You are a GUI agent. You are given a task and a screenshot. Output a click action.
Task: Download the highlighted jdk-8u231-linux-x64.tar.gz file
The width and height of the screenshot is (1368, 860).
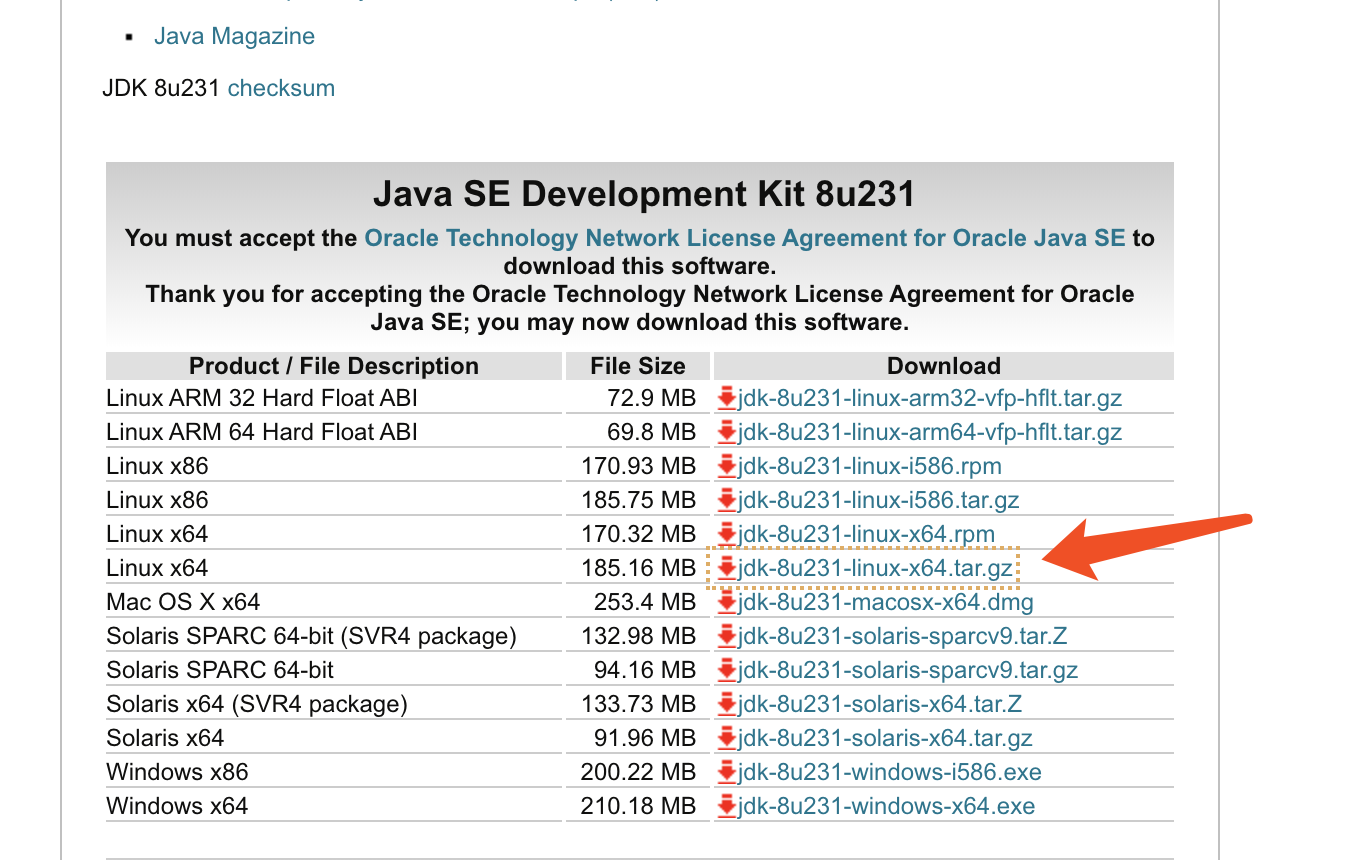tap(872, 567)
